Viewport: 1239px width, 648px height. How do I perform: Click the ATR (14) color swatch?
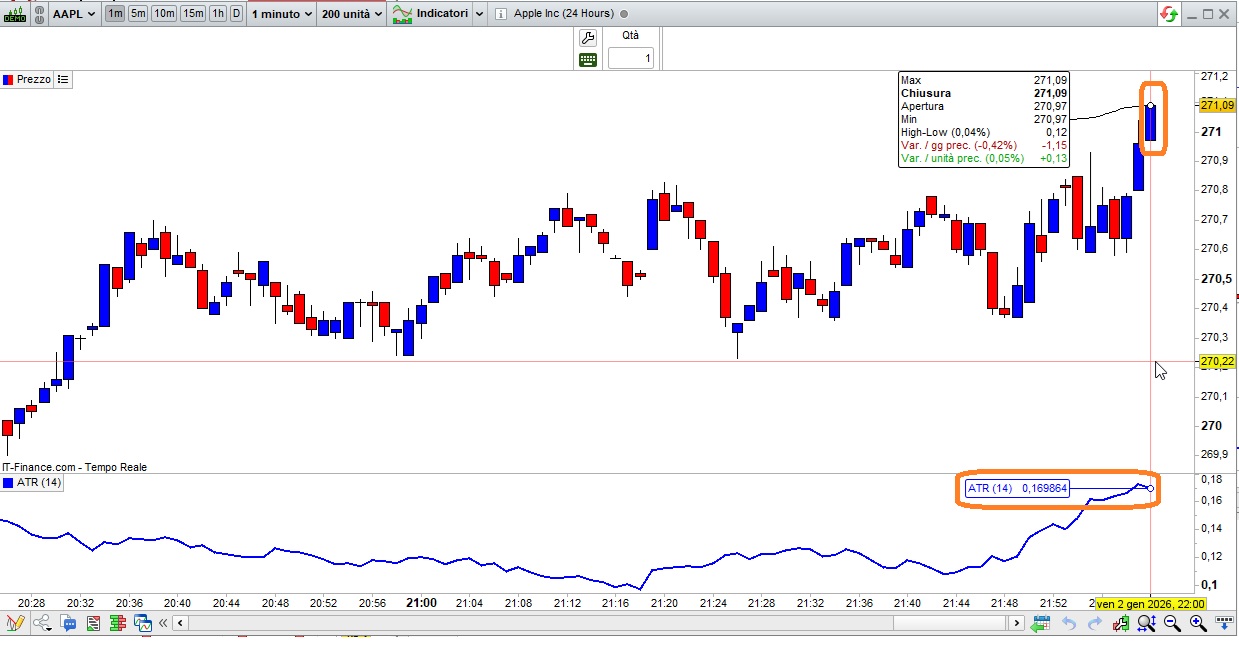coord(8,483)
